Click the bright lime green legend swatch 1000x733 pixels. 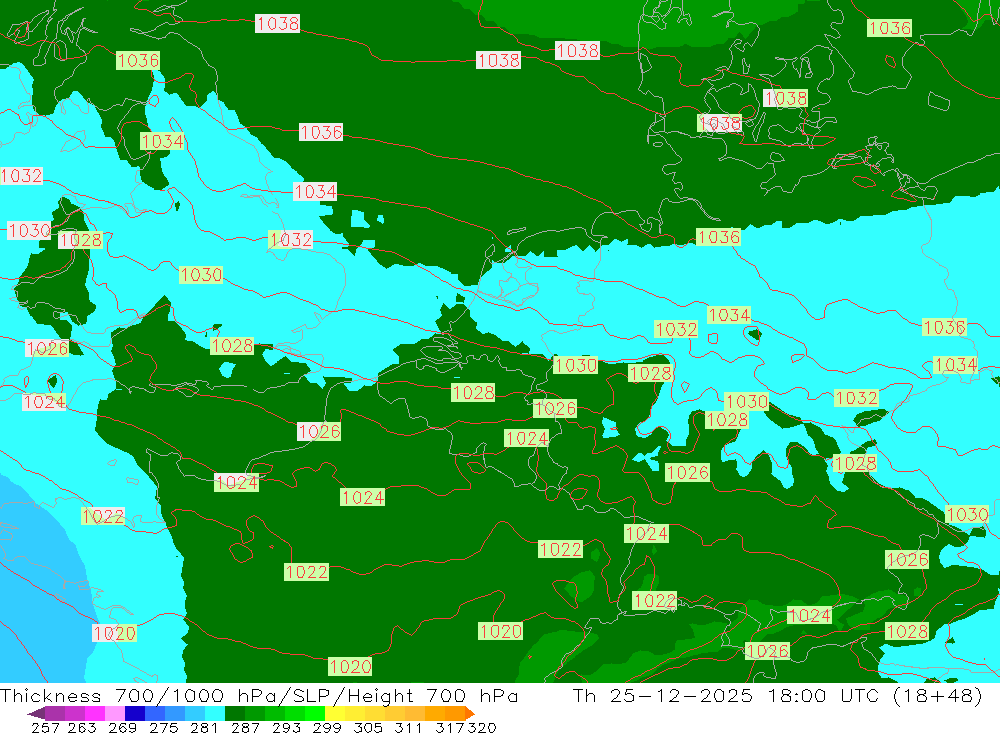(315, 713)
